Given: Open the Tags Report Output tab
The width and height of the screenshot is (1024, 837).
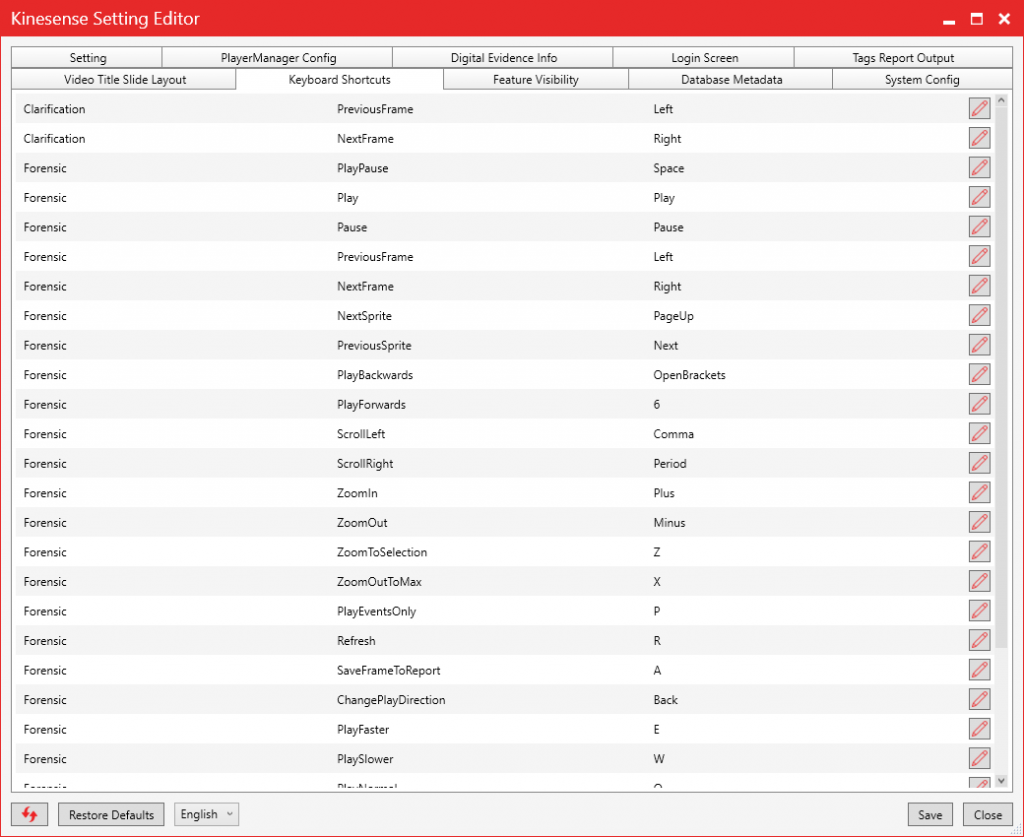Looking at the screenshot, I should click(903, 57).
